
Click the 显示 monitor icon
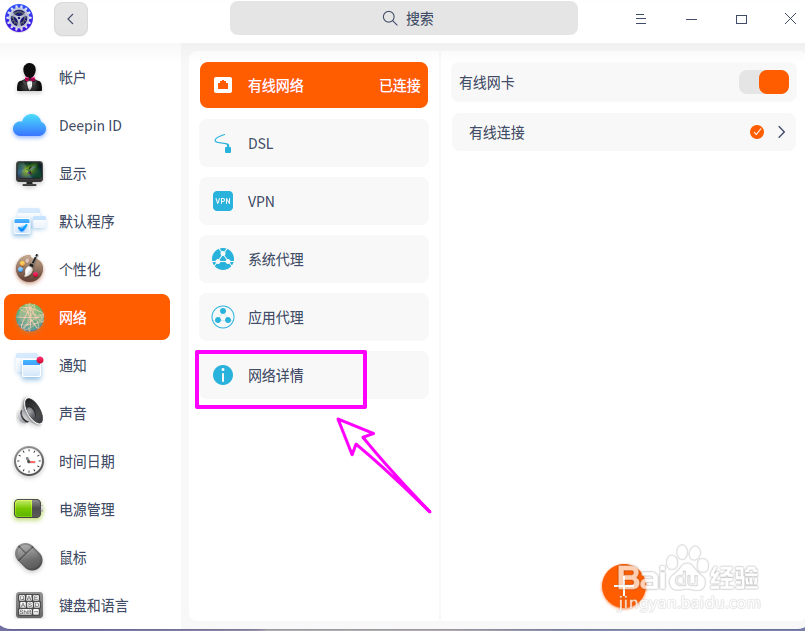(x=29, y=174)
